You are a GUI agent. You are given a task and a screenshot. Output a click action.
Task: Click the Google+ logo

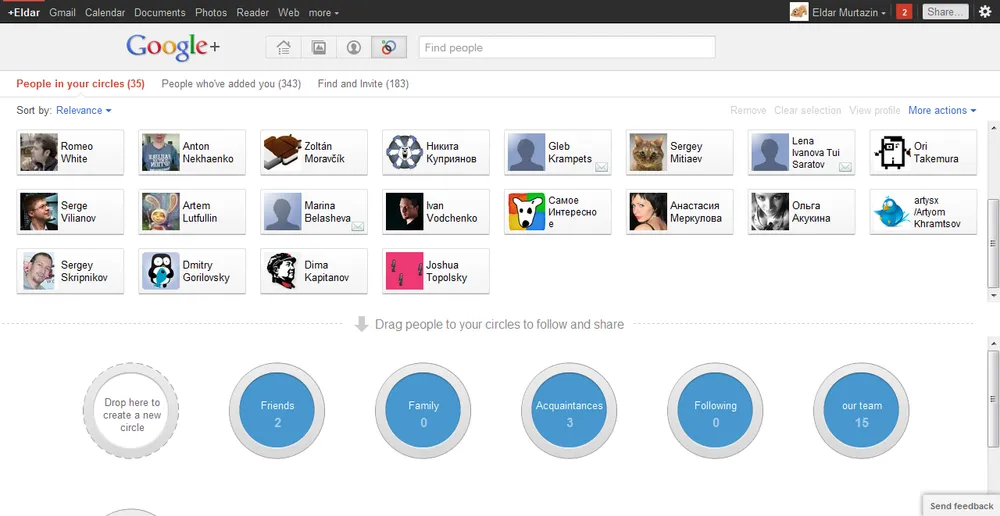pos(172,47)
